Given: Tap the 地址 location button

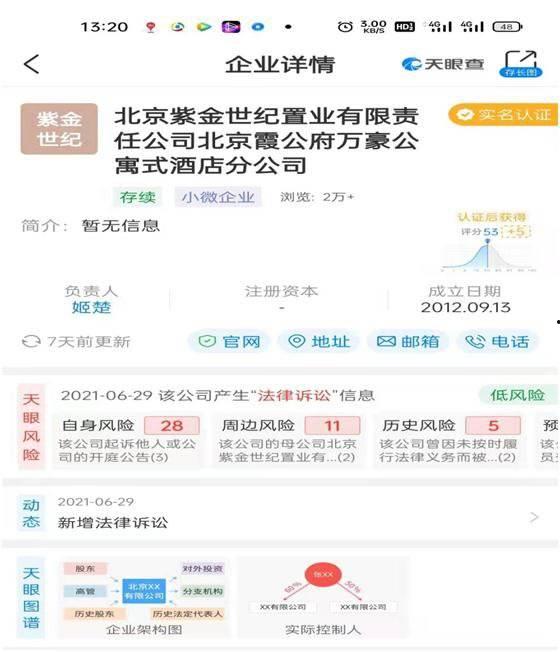Looking at the screenshot, I should coord(319,342).
